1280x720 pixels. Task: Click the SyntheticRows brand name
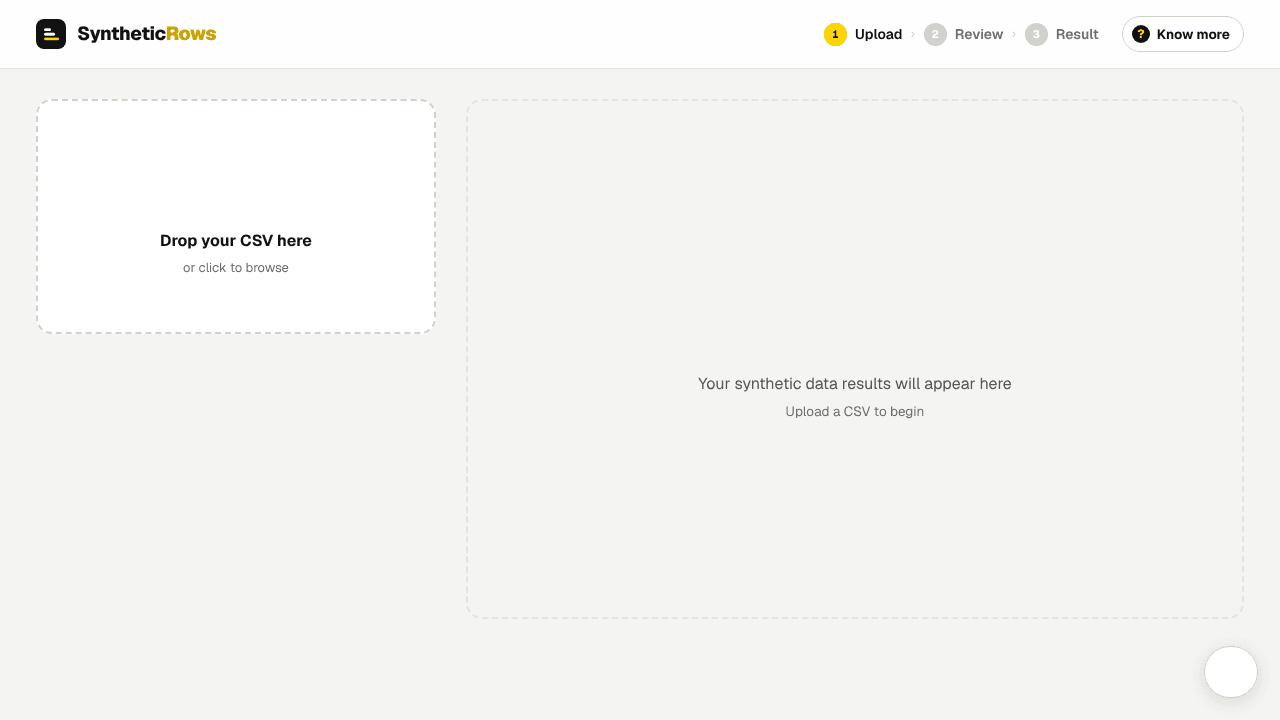[147, 34]
